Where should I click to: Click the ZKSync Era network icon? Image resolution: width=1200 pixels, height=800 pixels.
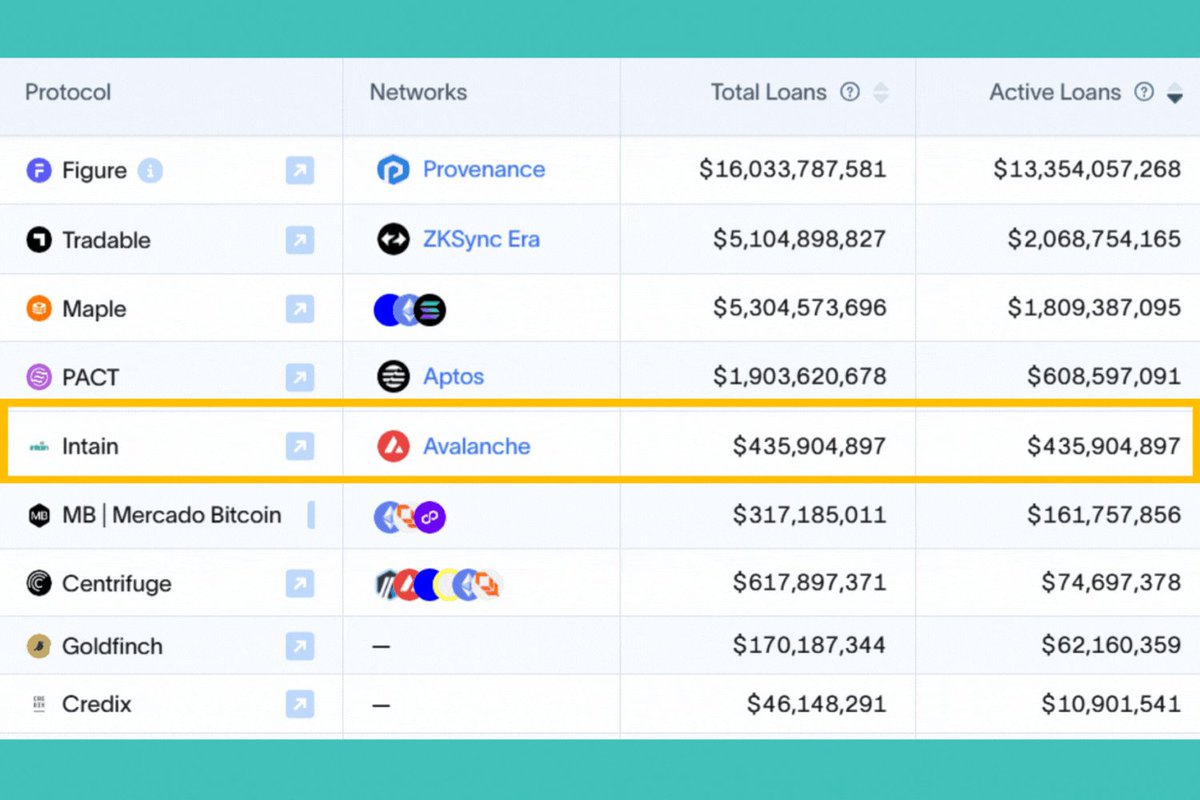393,240
